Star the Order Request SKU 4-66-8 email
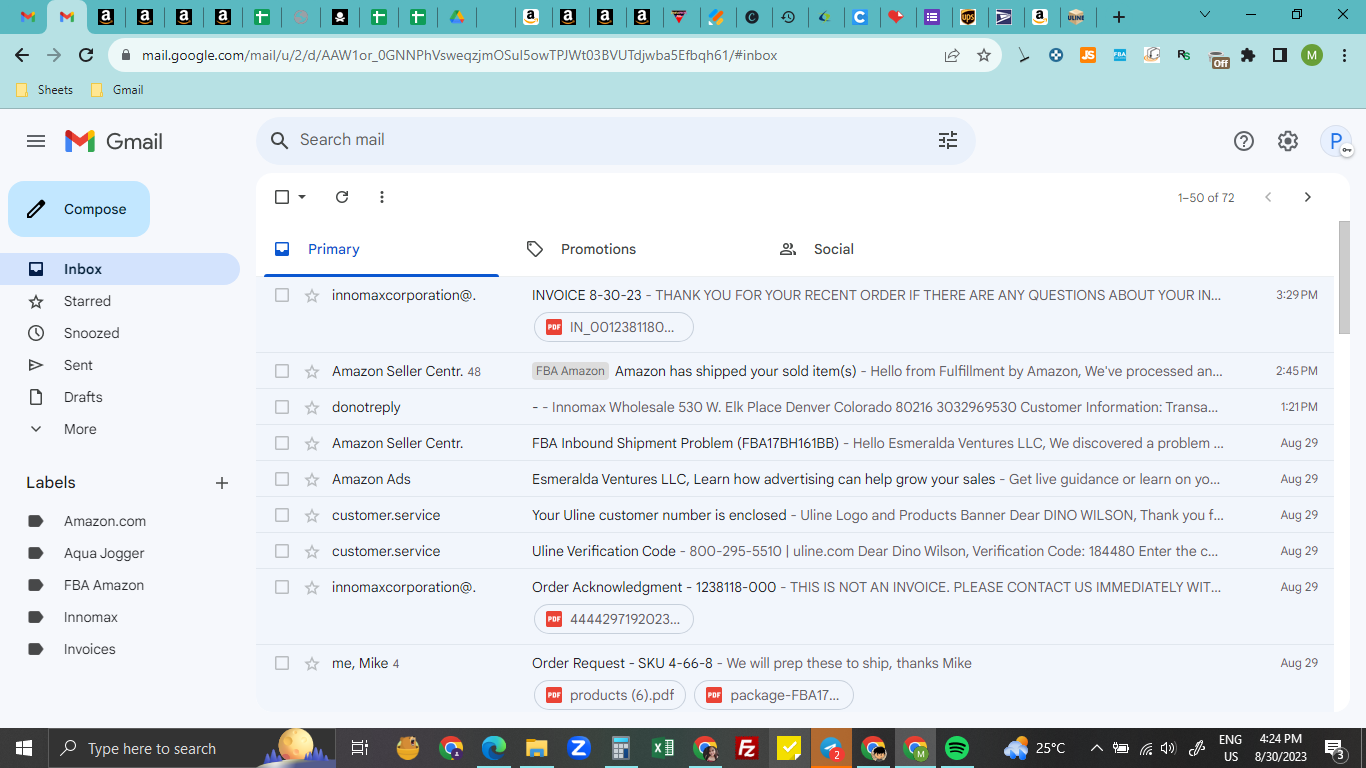1366x768 pixels. point(312,663)
